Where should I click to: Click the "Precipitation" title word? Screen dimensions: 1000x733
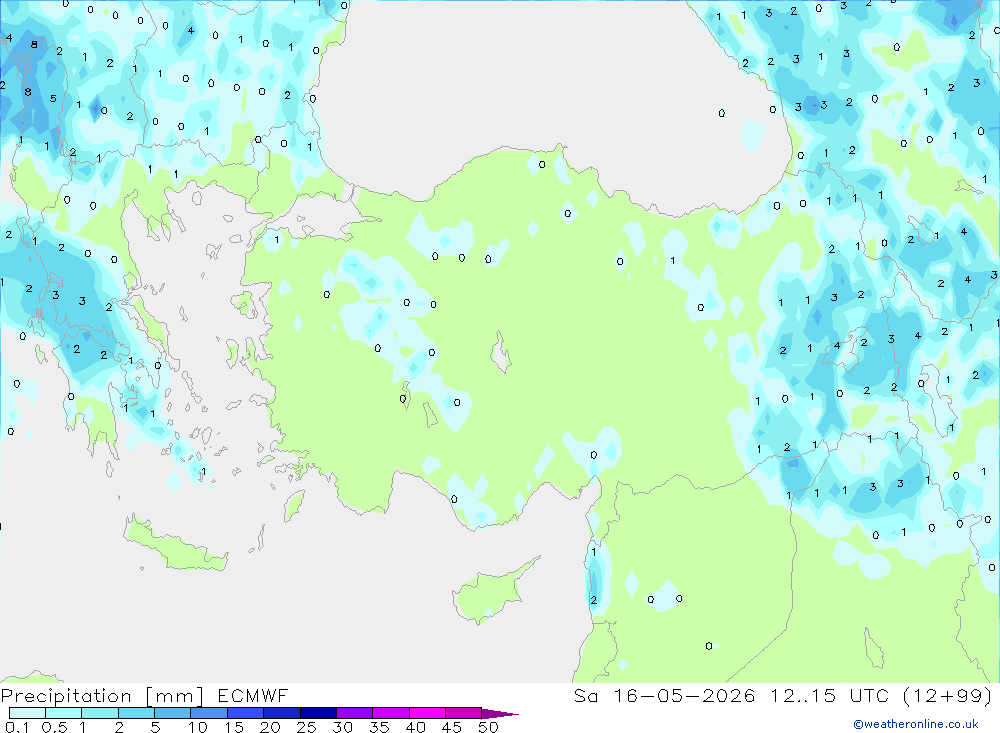click(x=66, y=696)
